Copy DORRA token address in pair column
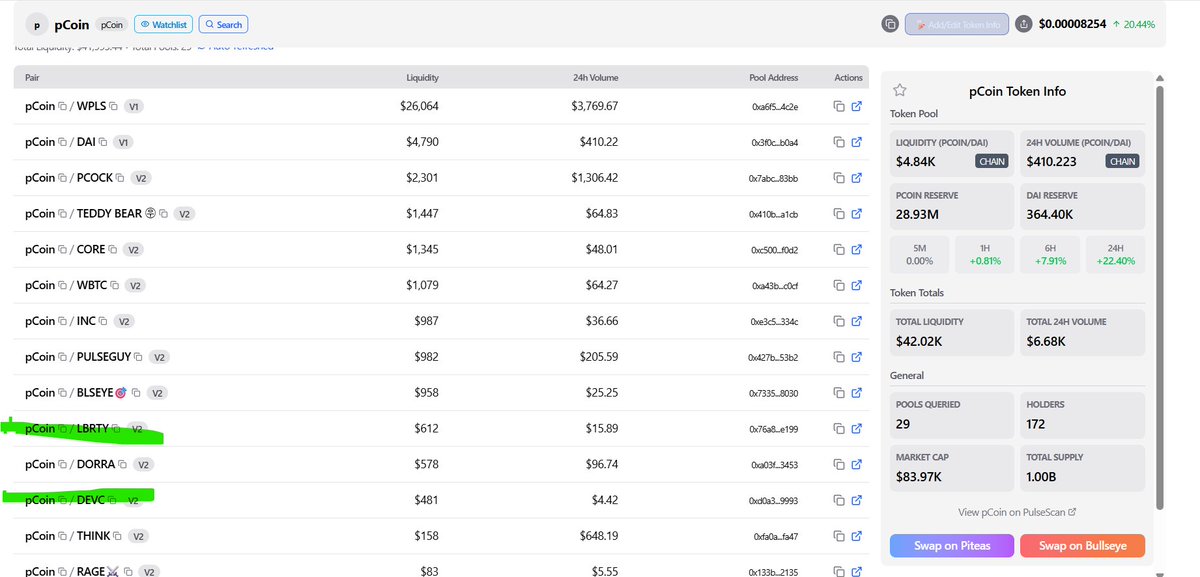The image size is (1200, 577). point(123,465)
